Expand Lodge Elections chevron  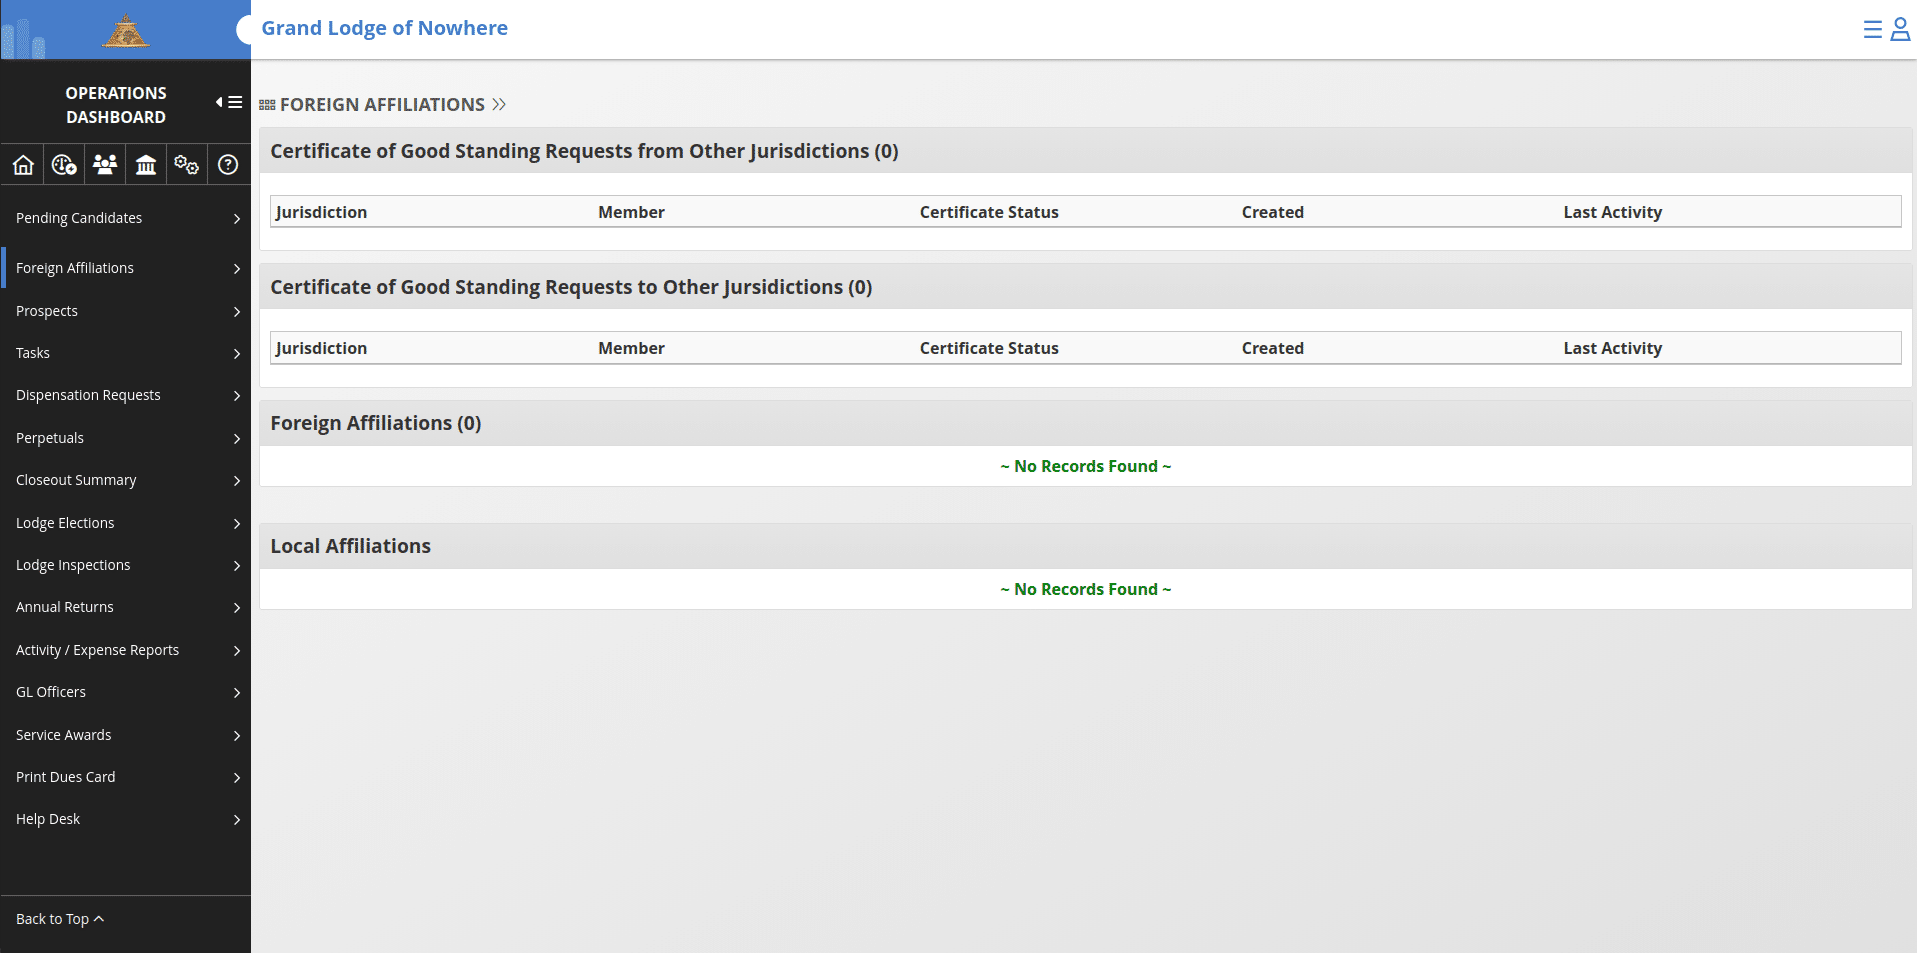pyautogui.click(x=237, y=524)
